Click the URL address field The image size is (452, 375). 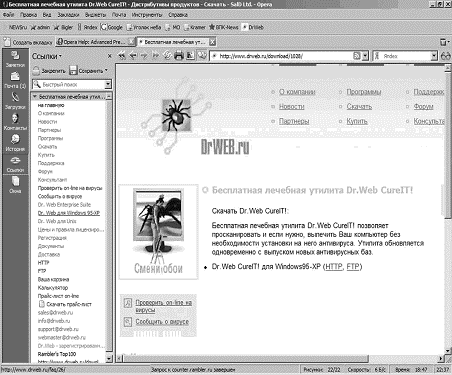click(x=285, y=56)
